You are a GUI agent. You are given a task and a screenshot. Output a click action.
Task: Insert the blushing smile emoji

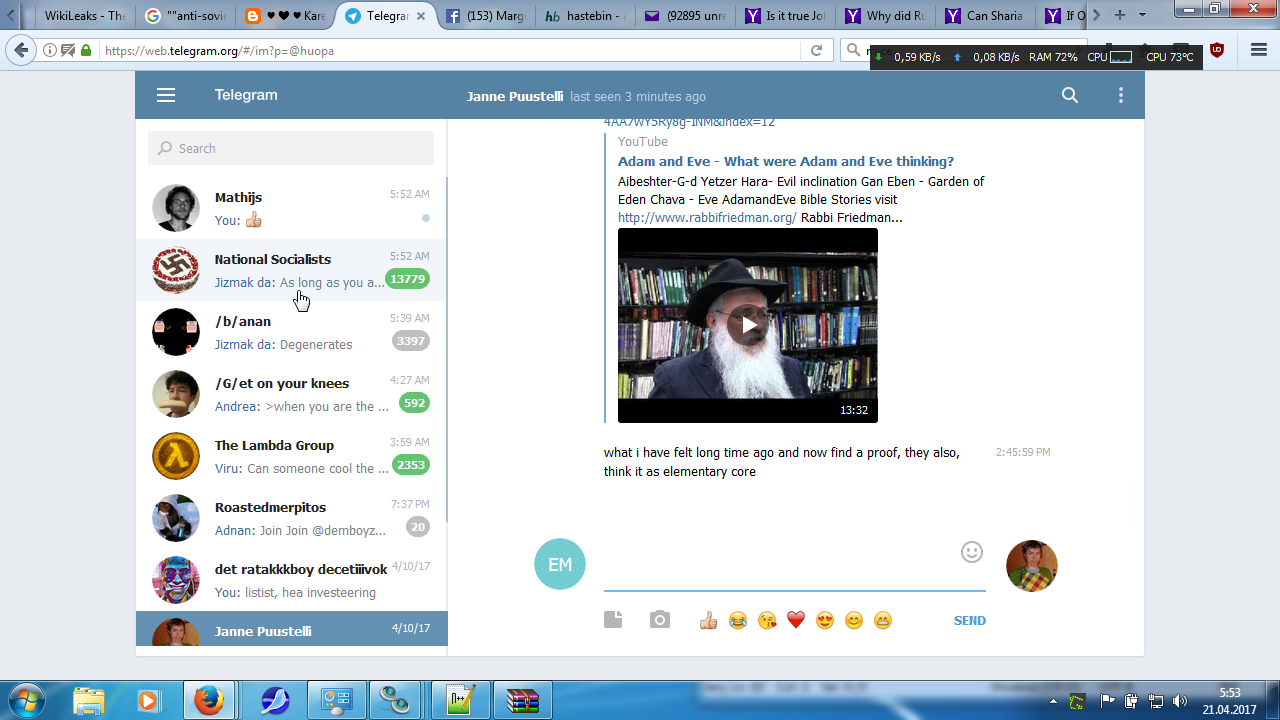pyautogui.click(x=854, y=621)
